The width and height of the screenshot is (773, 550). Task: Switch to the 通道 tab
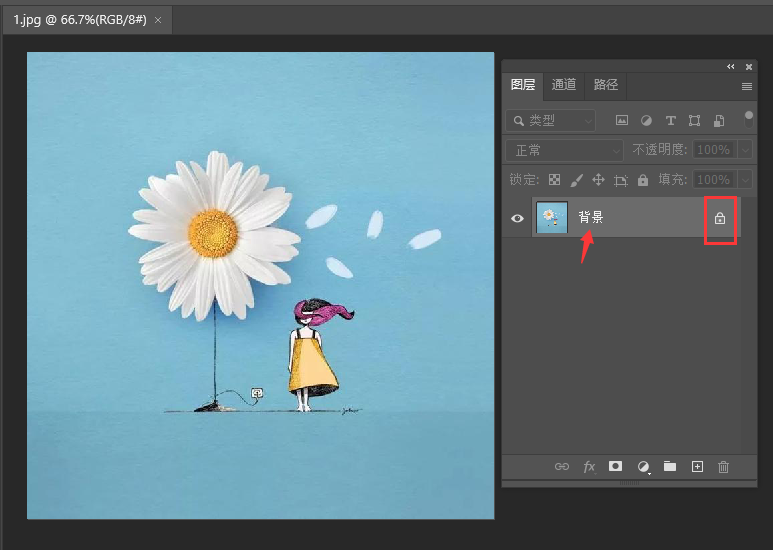[564, 85]
